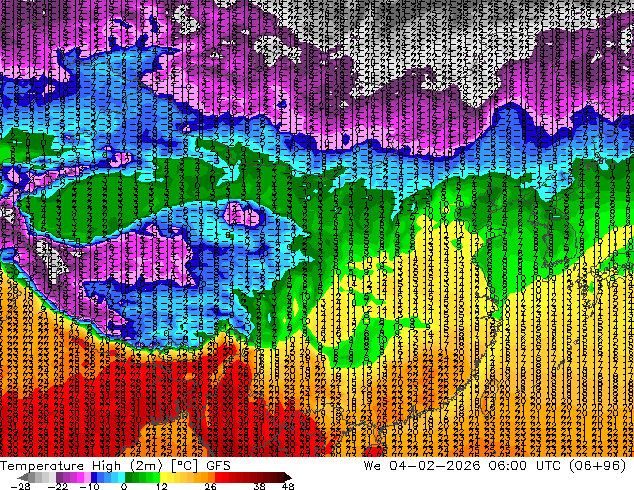Click the gray left arrow end of legend
634x490 pixels.
[22, 477]
